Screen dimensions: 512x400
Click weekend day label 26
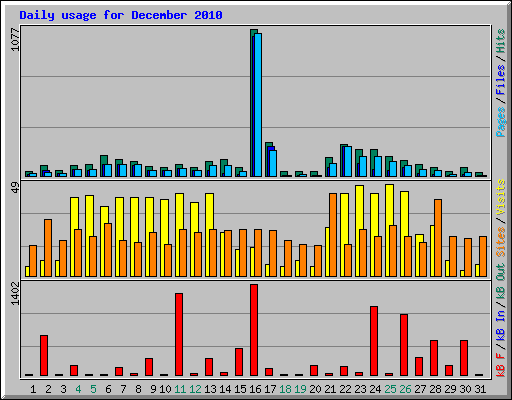pyautogui.click(x=405, y=389)
